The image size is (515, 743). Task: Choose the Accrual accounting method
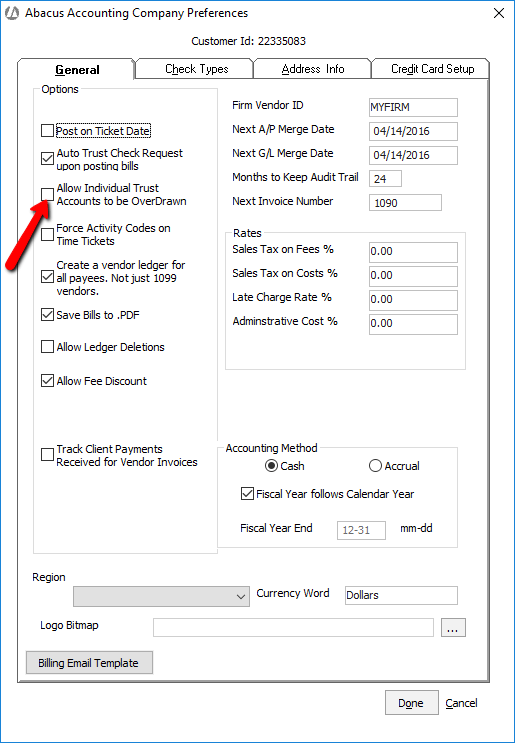click(375, 466)
